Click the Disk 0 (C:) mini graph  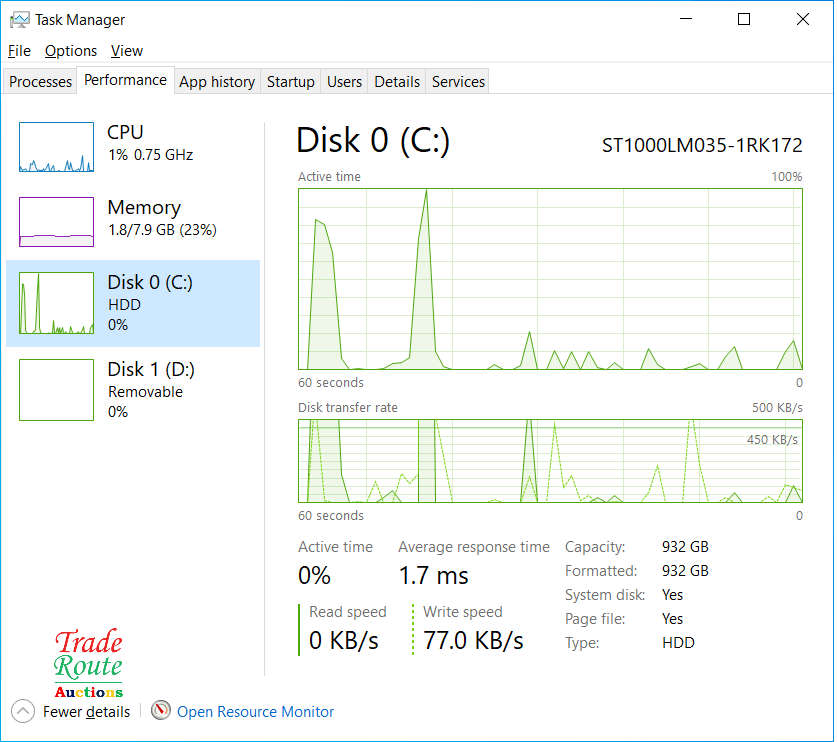56,303
